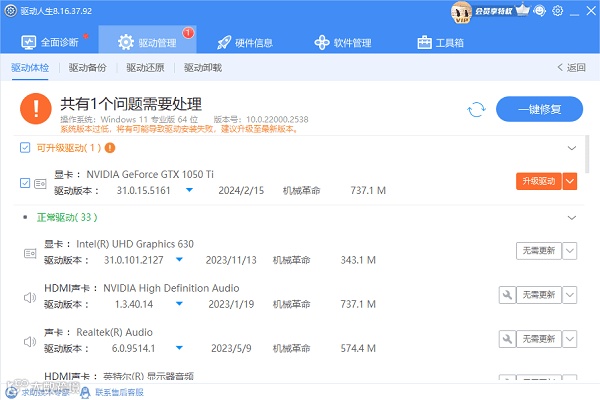
Task: Click 无需更新 button for Realtek(R) Audio
Action: pos(539,339)
